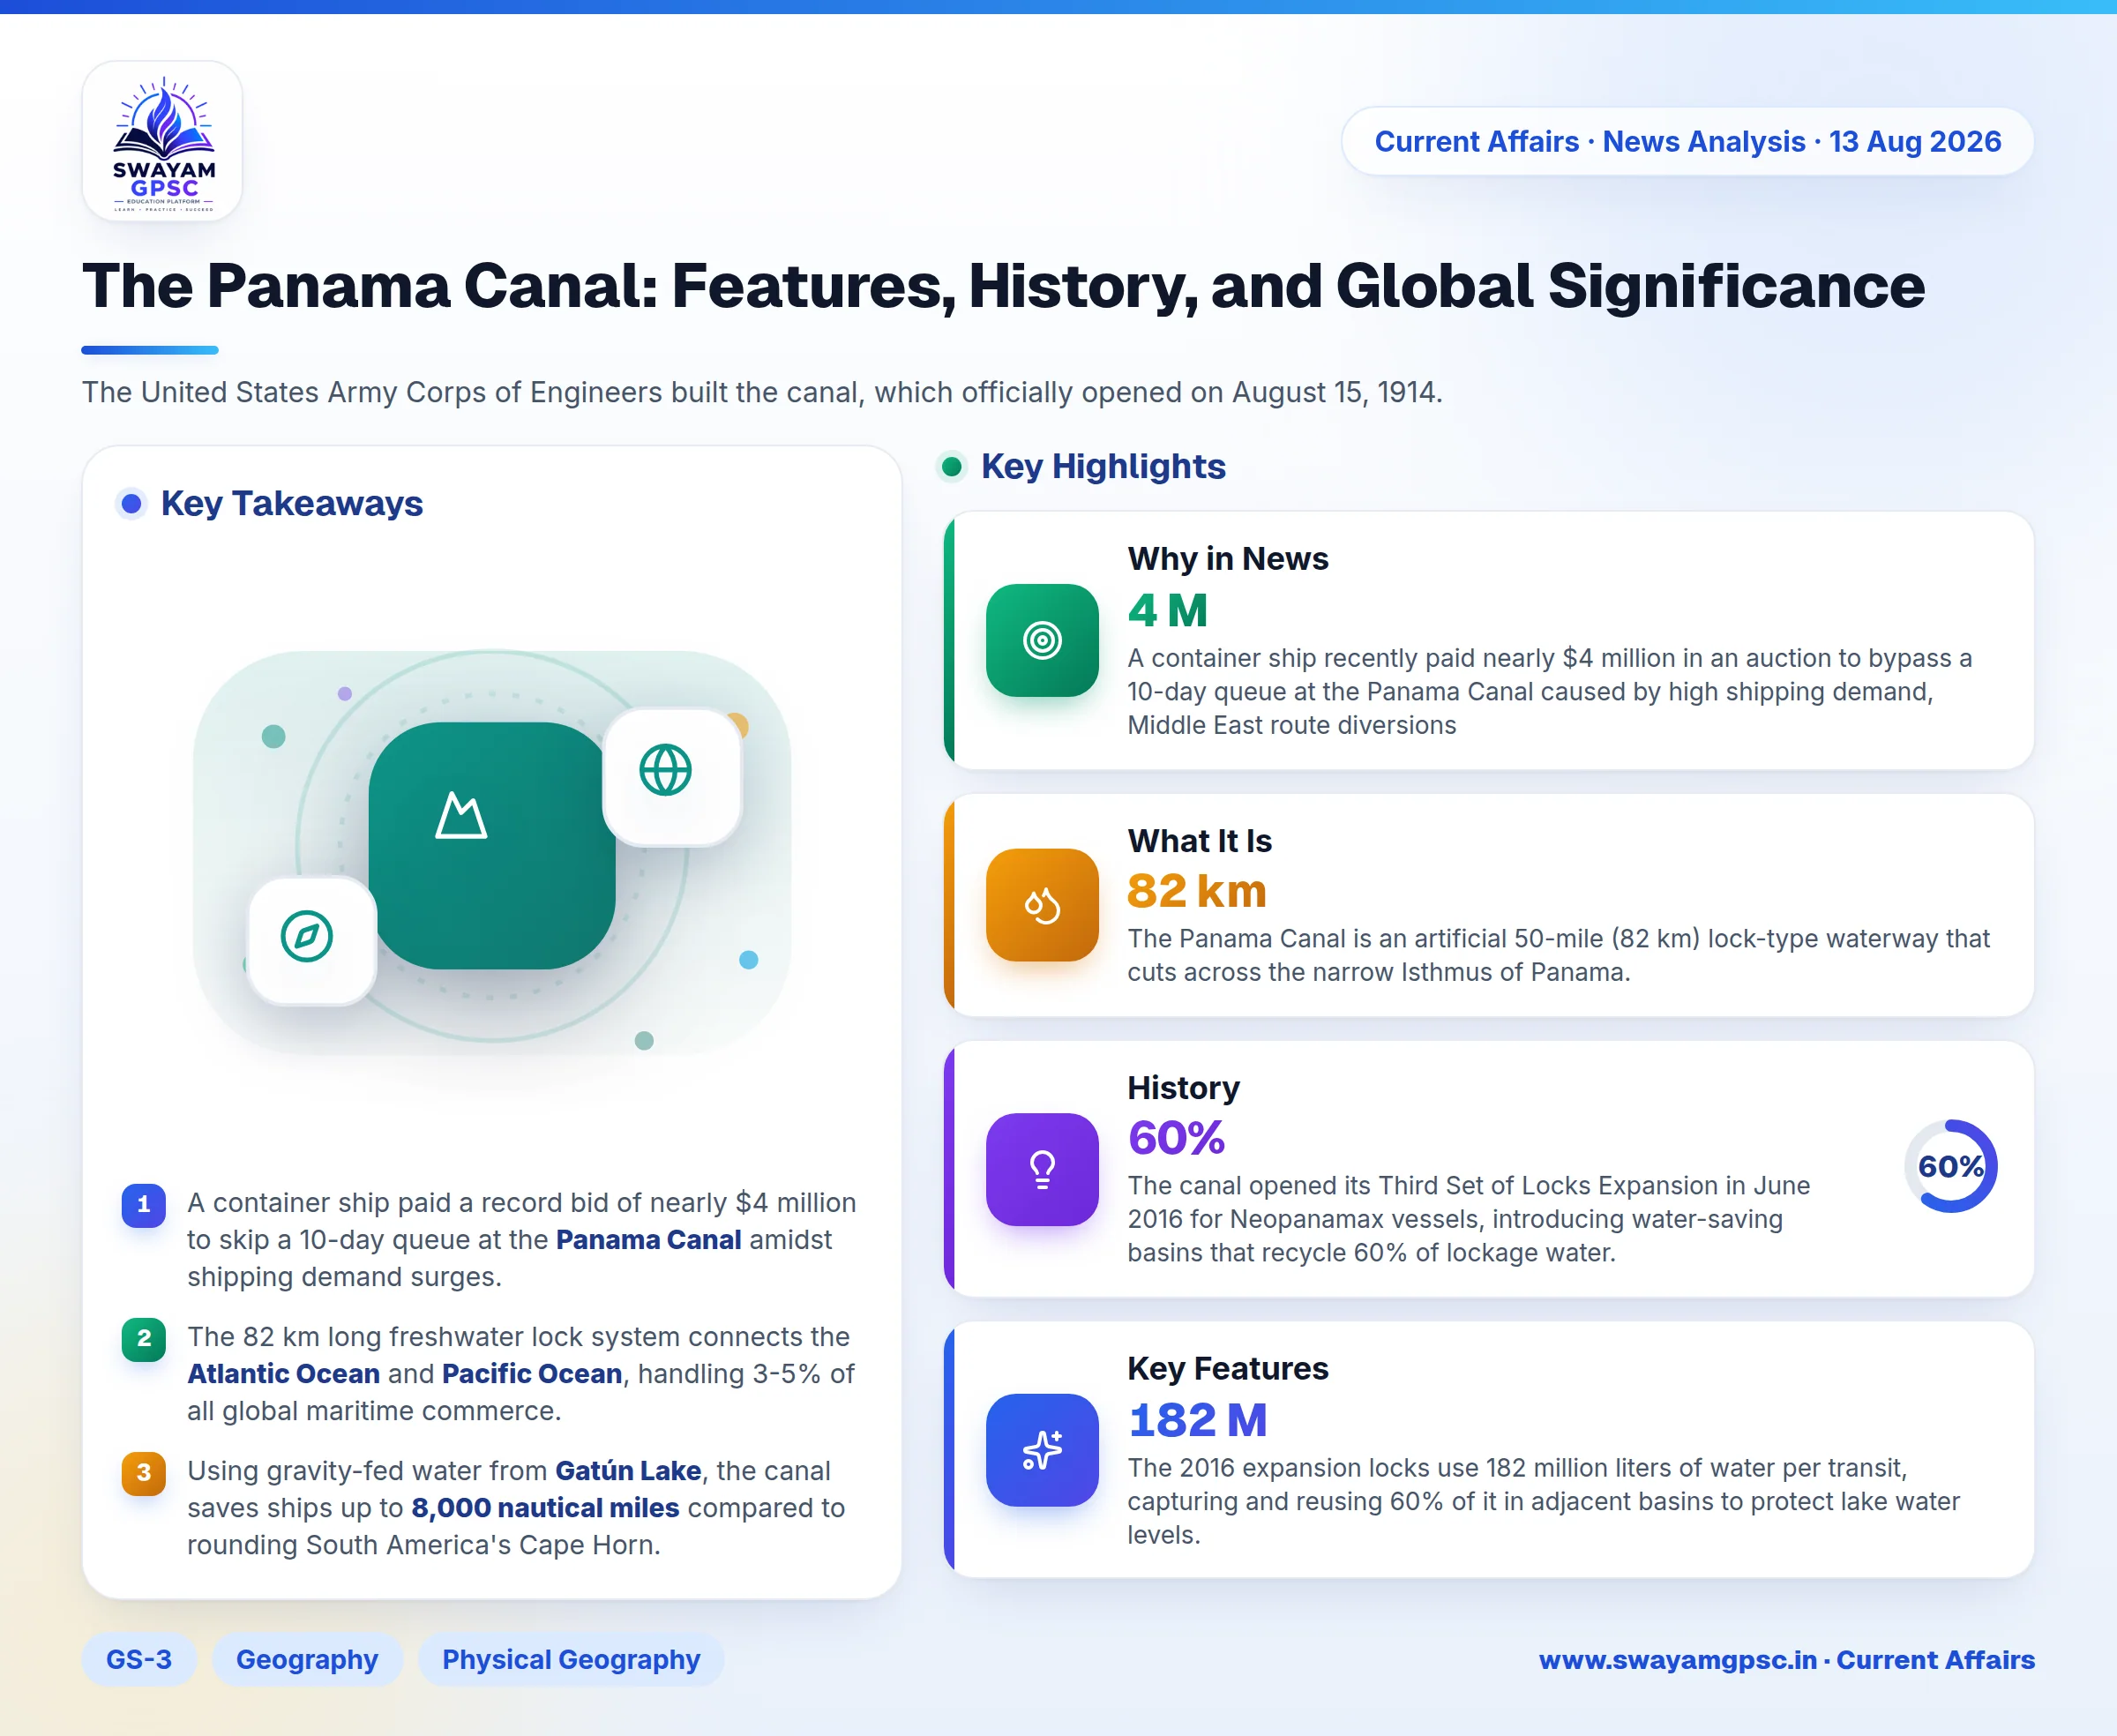Click the purple lightbulb icon in History
The image size is (2117, 1736).
point(1042,1169)
